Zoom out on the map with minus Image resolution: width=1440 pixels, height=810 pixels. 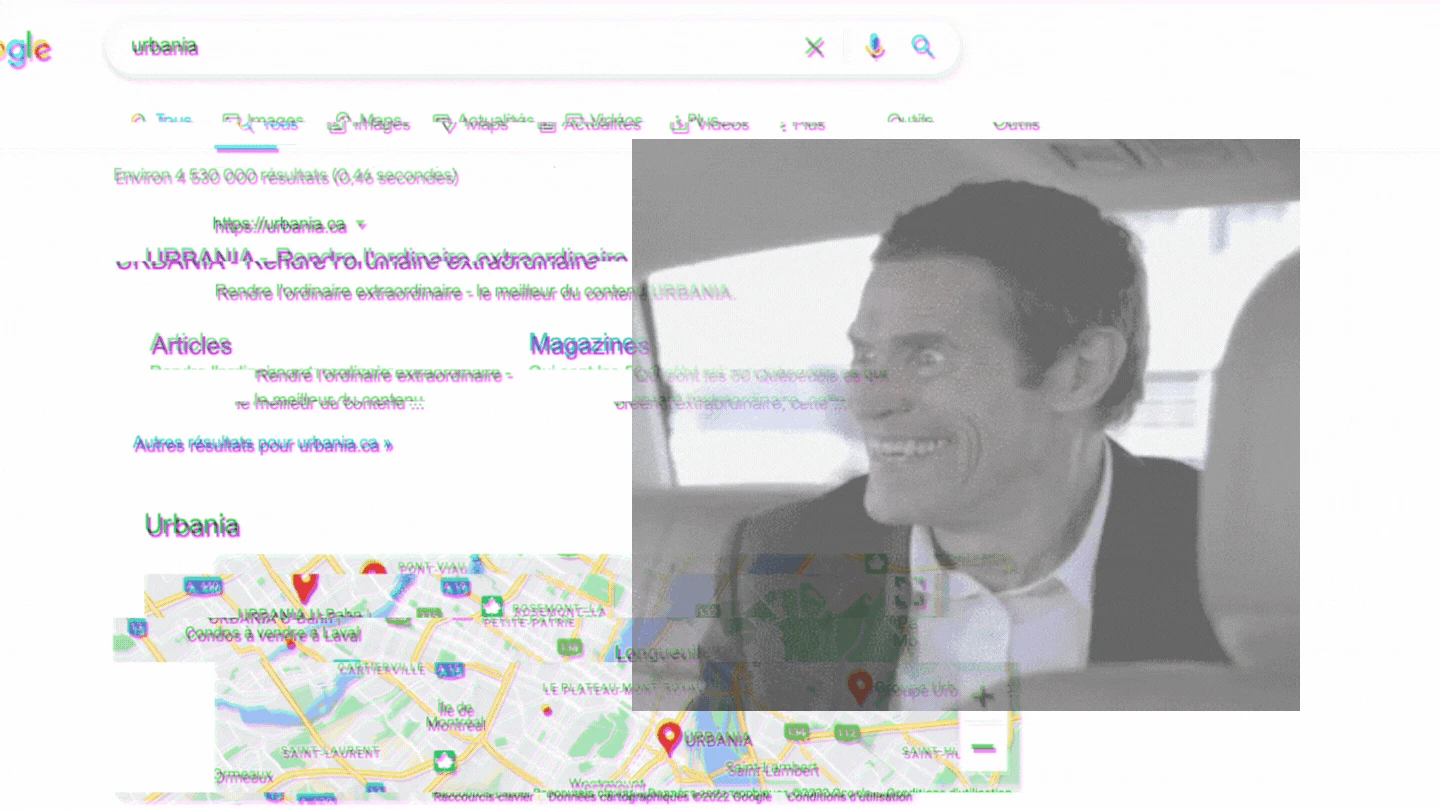[983, 747]
